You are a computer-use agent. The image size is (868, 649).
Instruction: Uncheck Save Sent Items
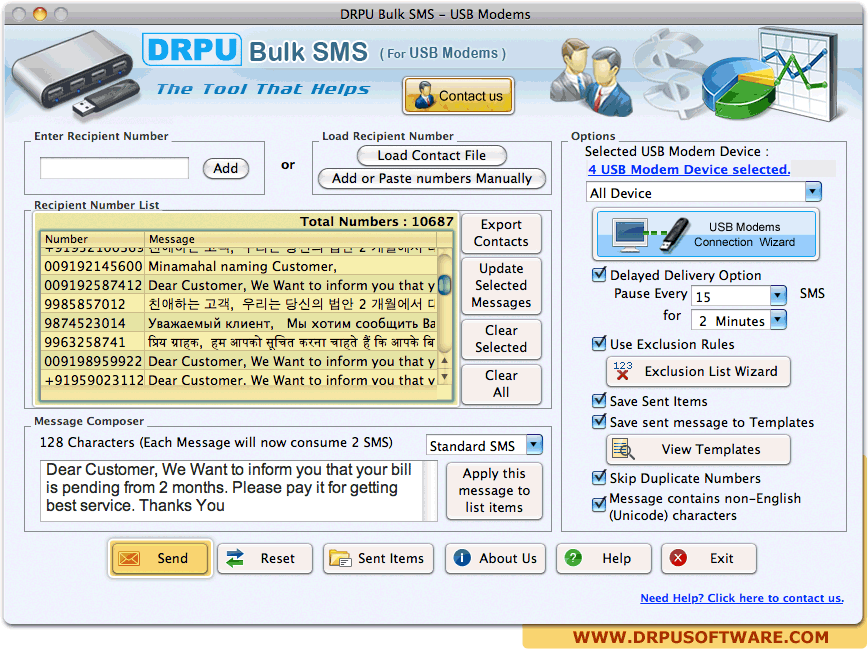pyautogui.click(x=599, y=400)
